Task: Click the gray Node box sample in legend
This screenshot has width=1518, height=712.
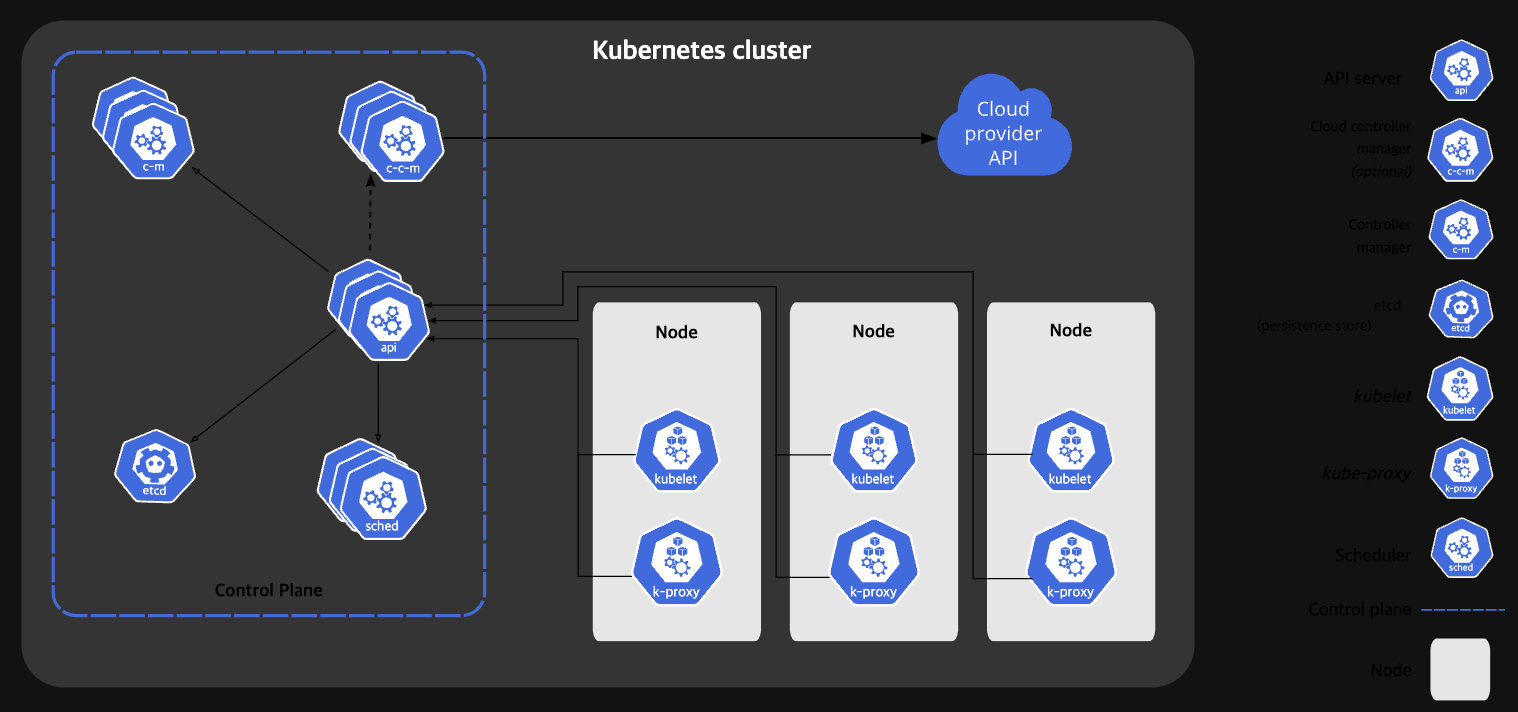Action: pos(1460,669)
